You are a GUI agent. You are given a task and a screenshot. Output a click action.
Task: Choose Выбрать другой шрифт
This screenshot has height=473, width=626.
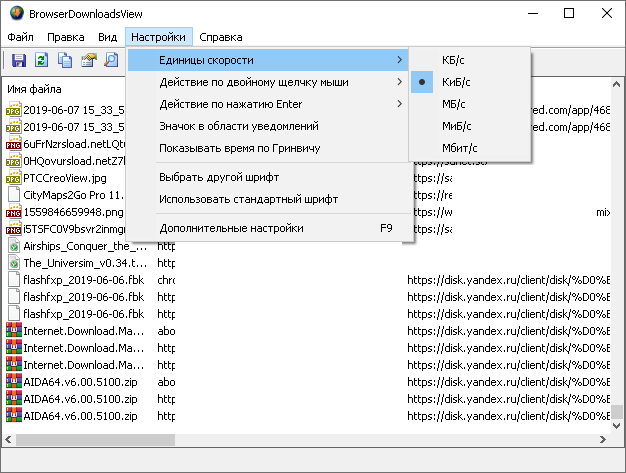click(268, 177)
